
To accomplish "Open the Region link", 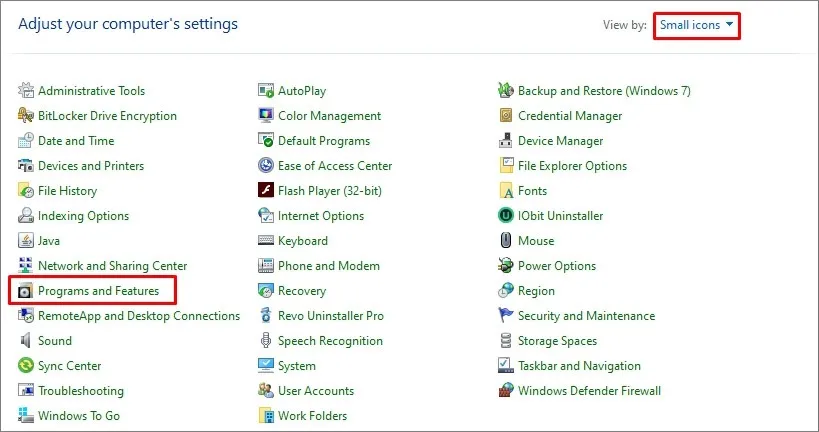I will coord(536,291).
